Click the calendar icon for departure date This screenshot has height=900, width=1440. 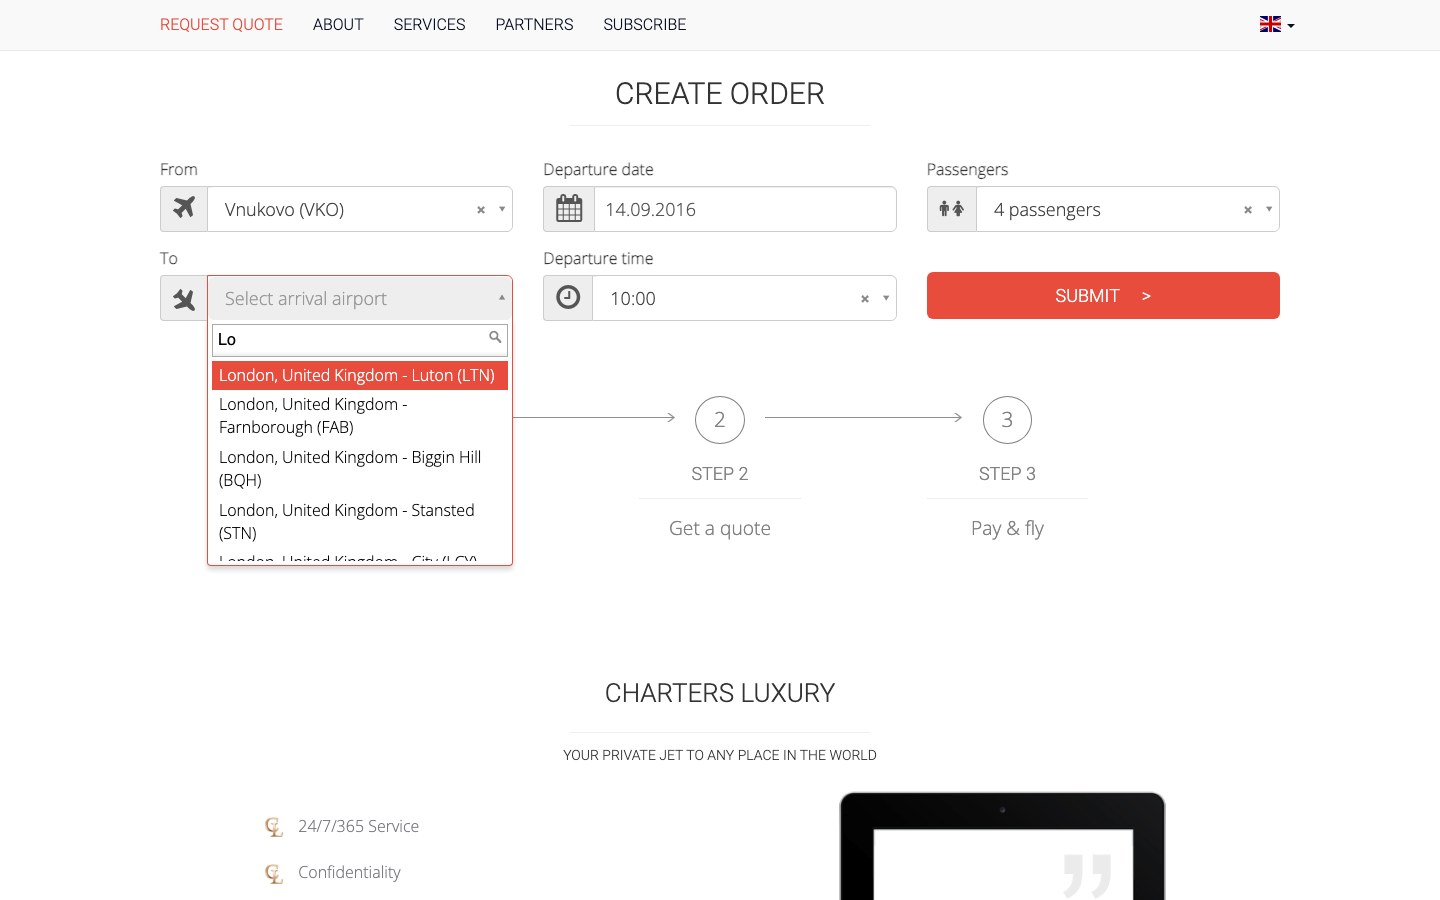click(569, 209)
